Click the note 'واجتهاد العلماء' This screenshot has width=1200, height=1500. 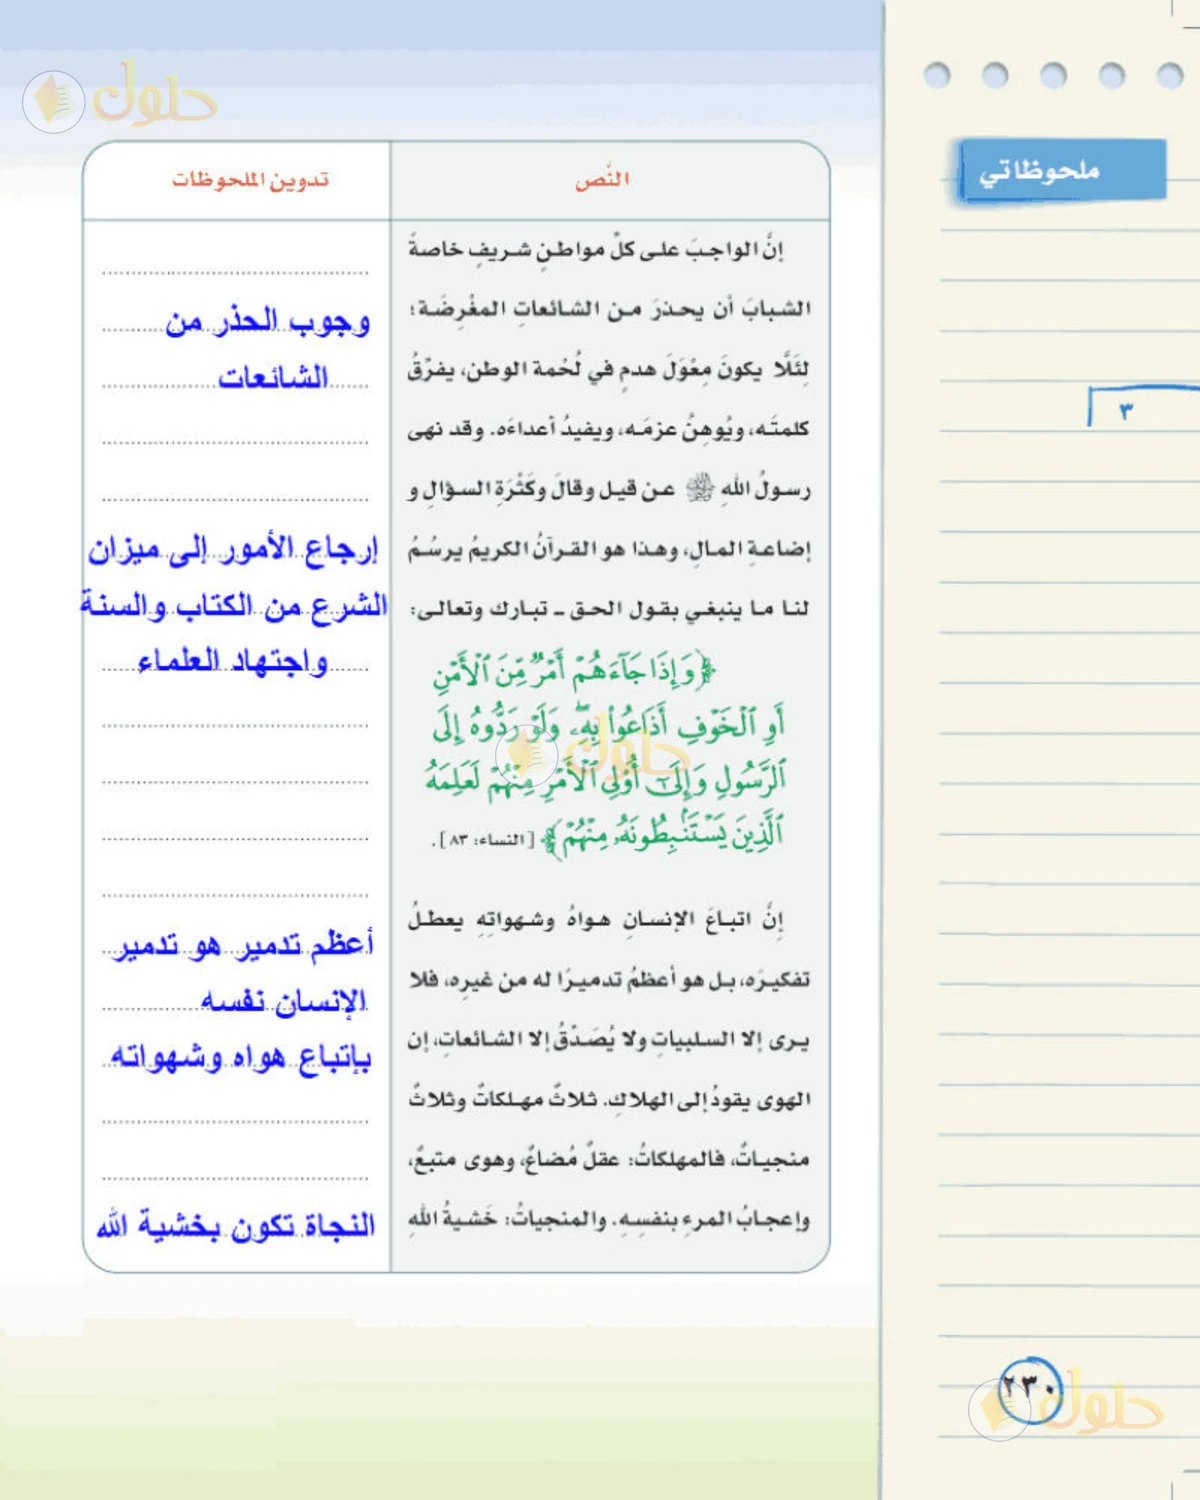pyautogui.click(x=232, y=662)
